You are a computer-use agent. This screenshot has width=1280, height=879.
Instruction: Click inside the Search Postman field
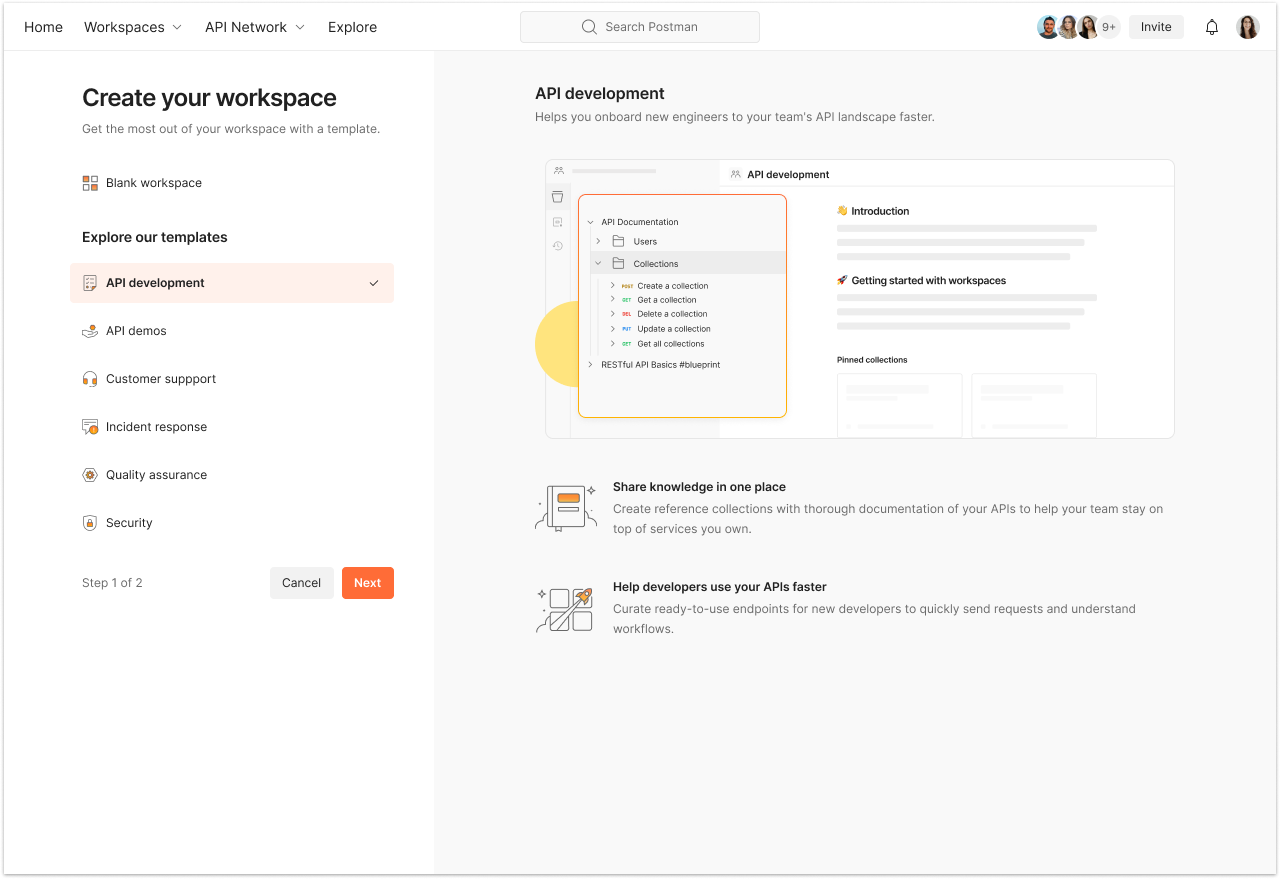coord(650,27)
